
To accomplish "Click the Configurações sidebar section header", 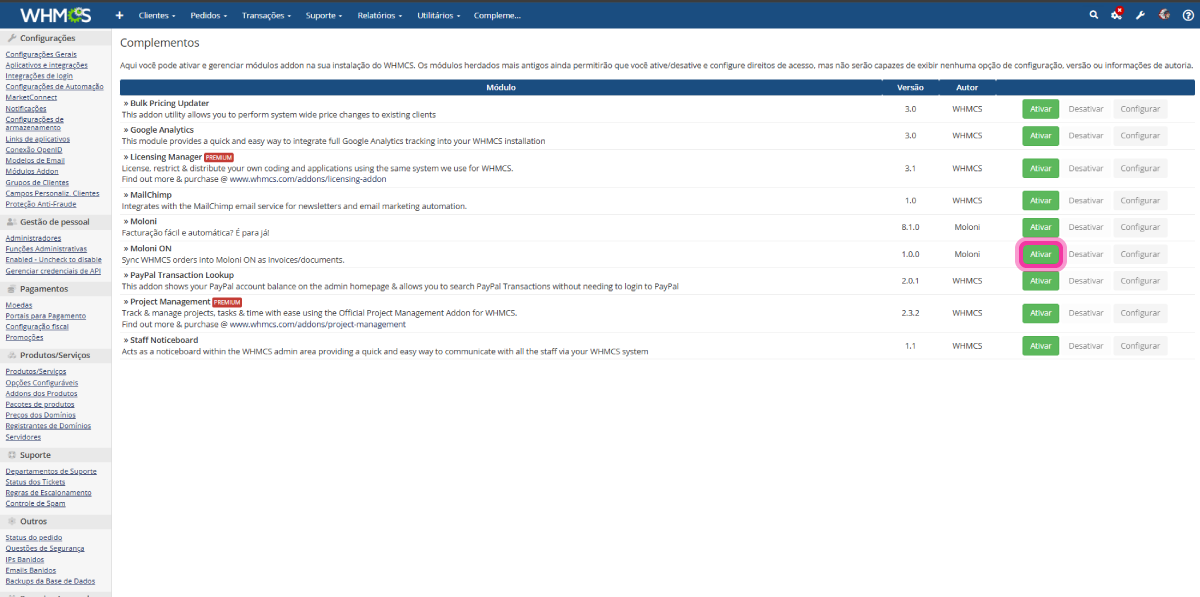I will click(55, 38).
